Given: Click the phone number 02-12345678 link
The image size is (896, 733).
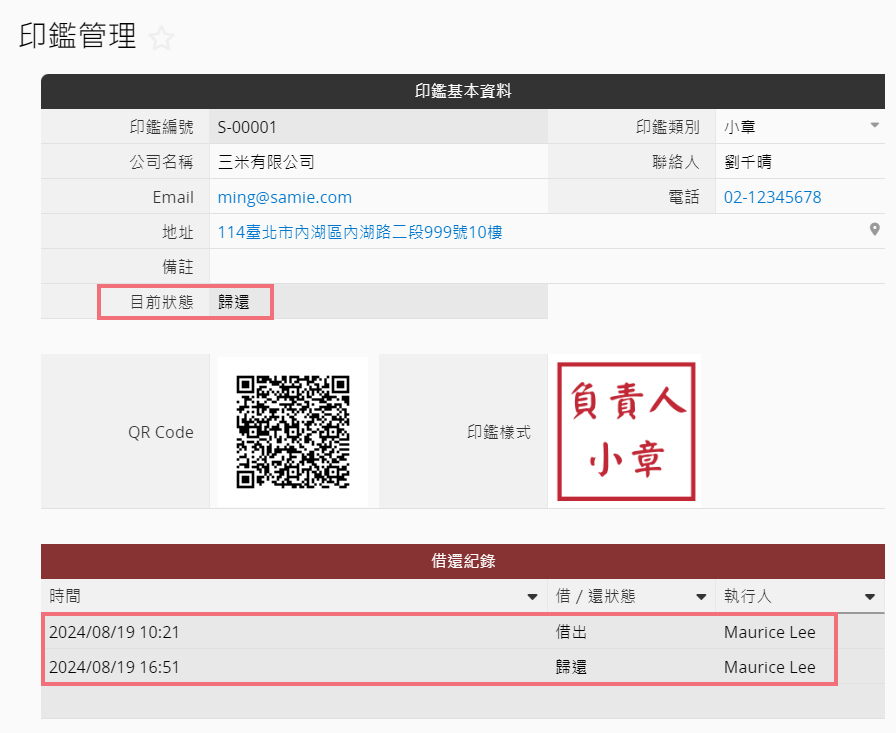Looking at the screenshot, I should 772,197.
